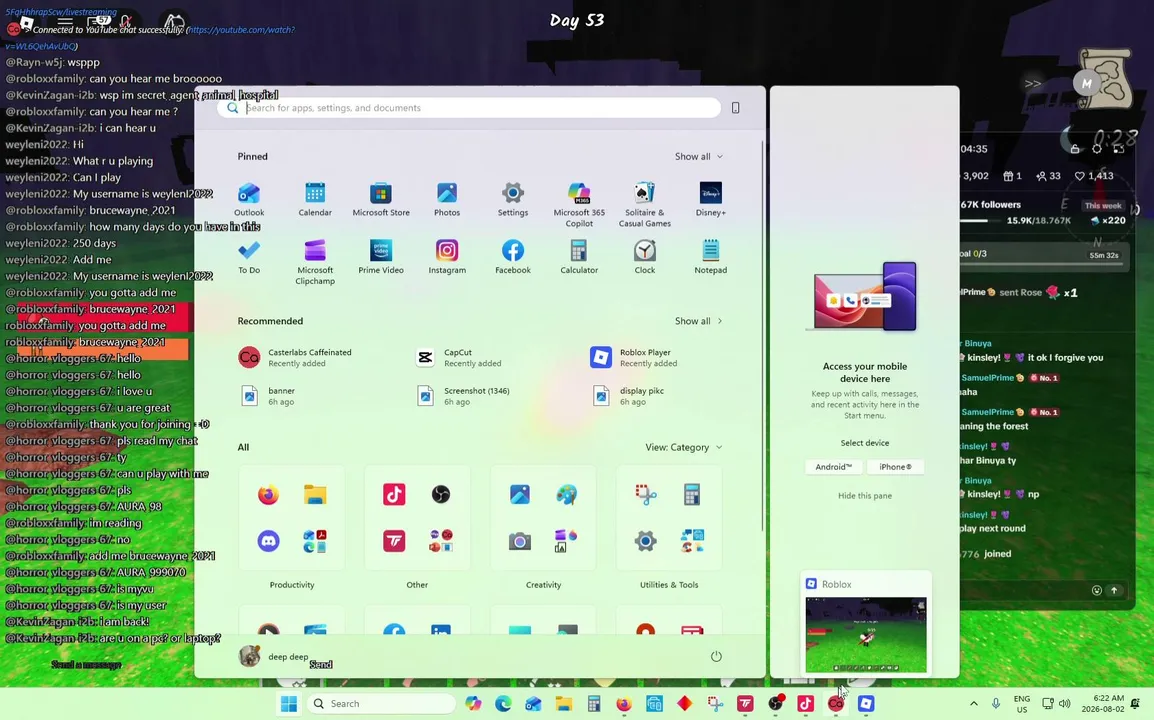Open the pinned Photos app
Screen dimensions: 1154x720
click(x=447, y=200)
